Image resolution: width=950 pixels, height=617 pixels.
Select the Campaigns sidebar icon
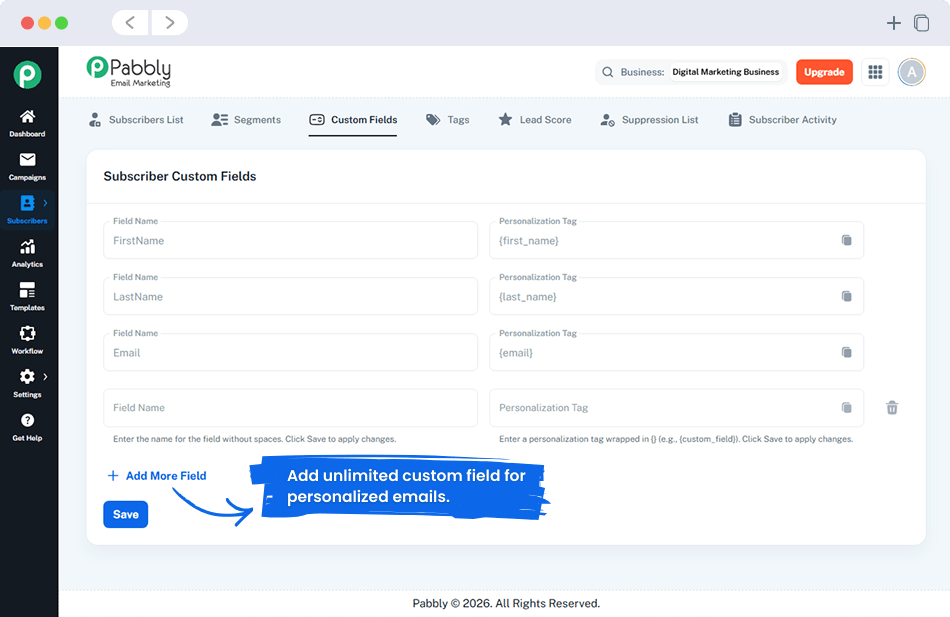coord(28,165)
